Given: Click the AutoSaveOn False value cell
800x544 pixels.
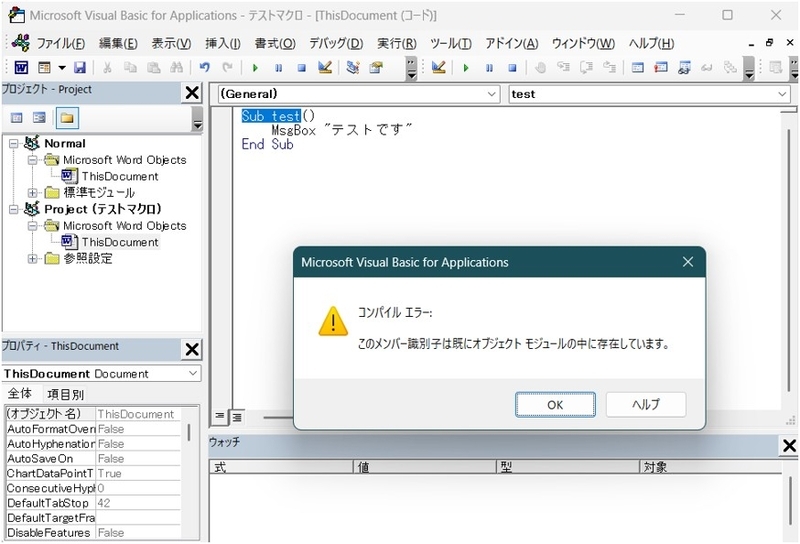Looking at the screenshot, I should [138, 459].
